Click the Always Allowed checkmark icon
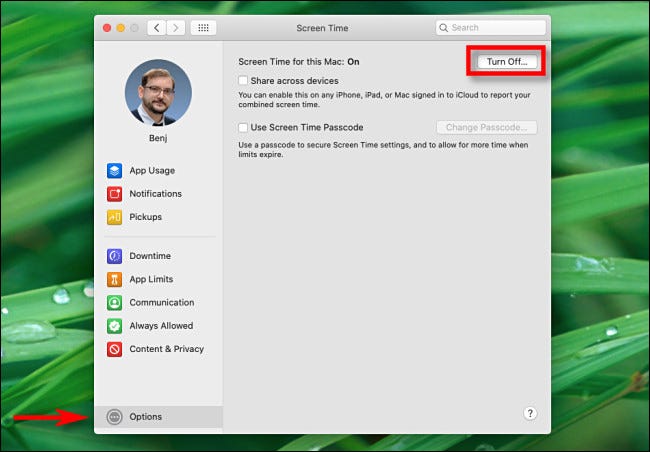This screenshot has height=452, width=650. [x=114, y=326]
